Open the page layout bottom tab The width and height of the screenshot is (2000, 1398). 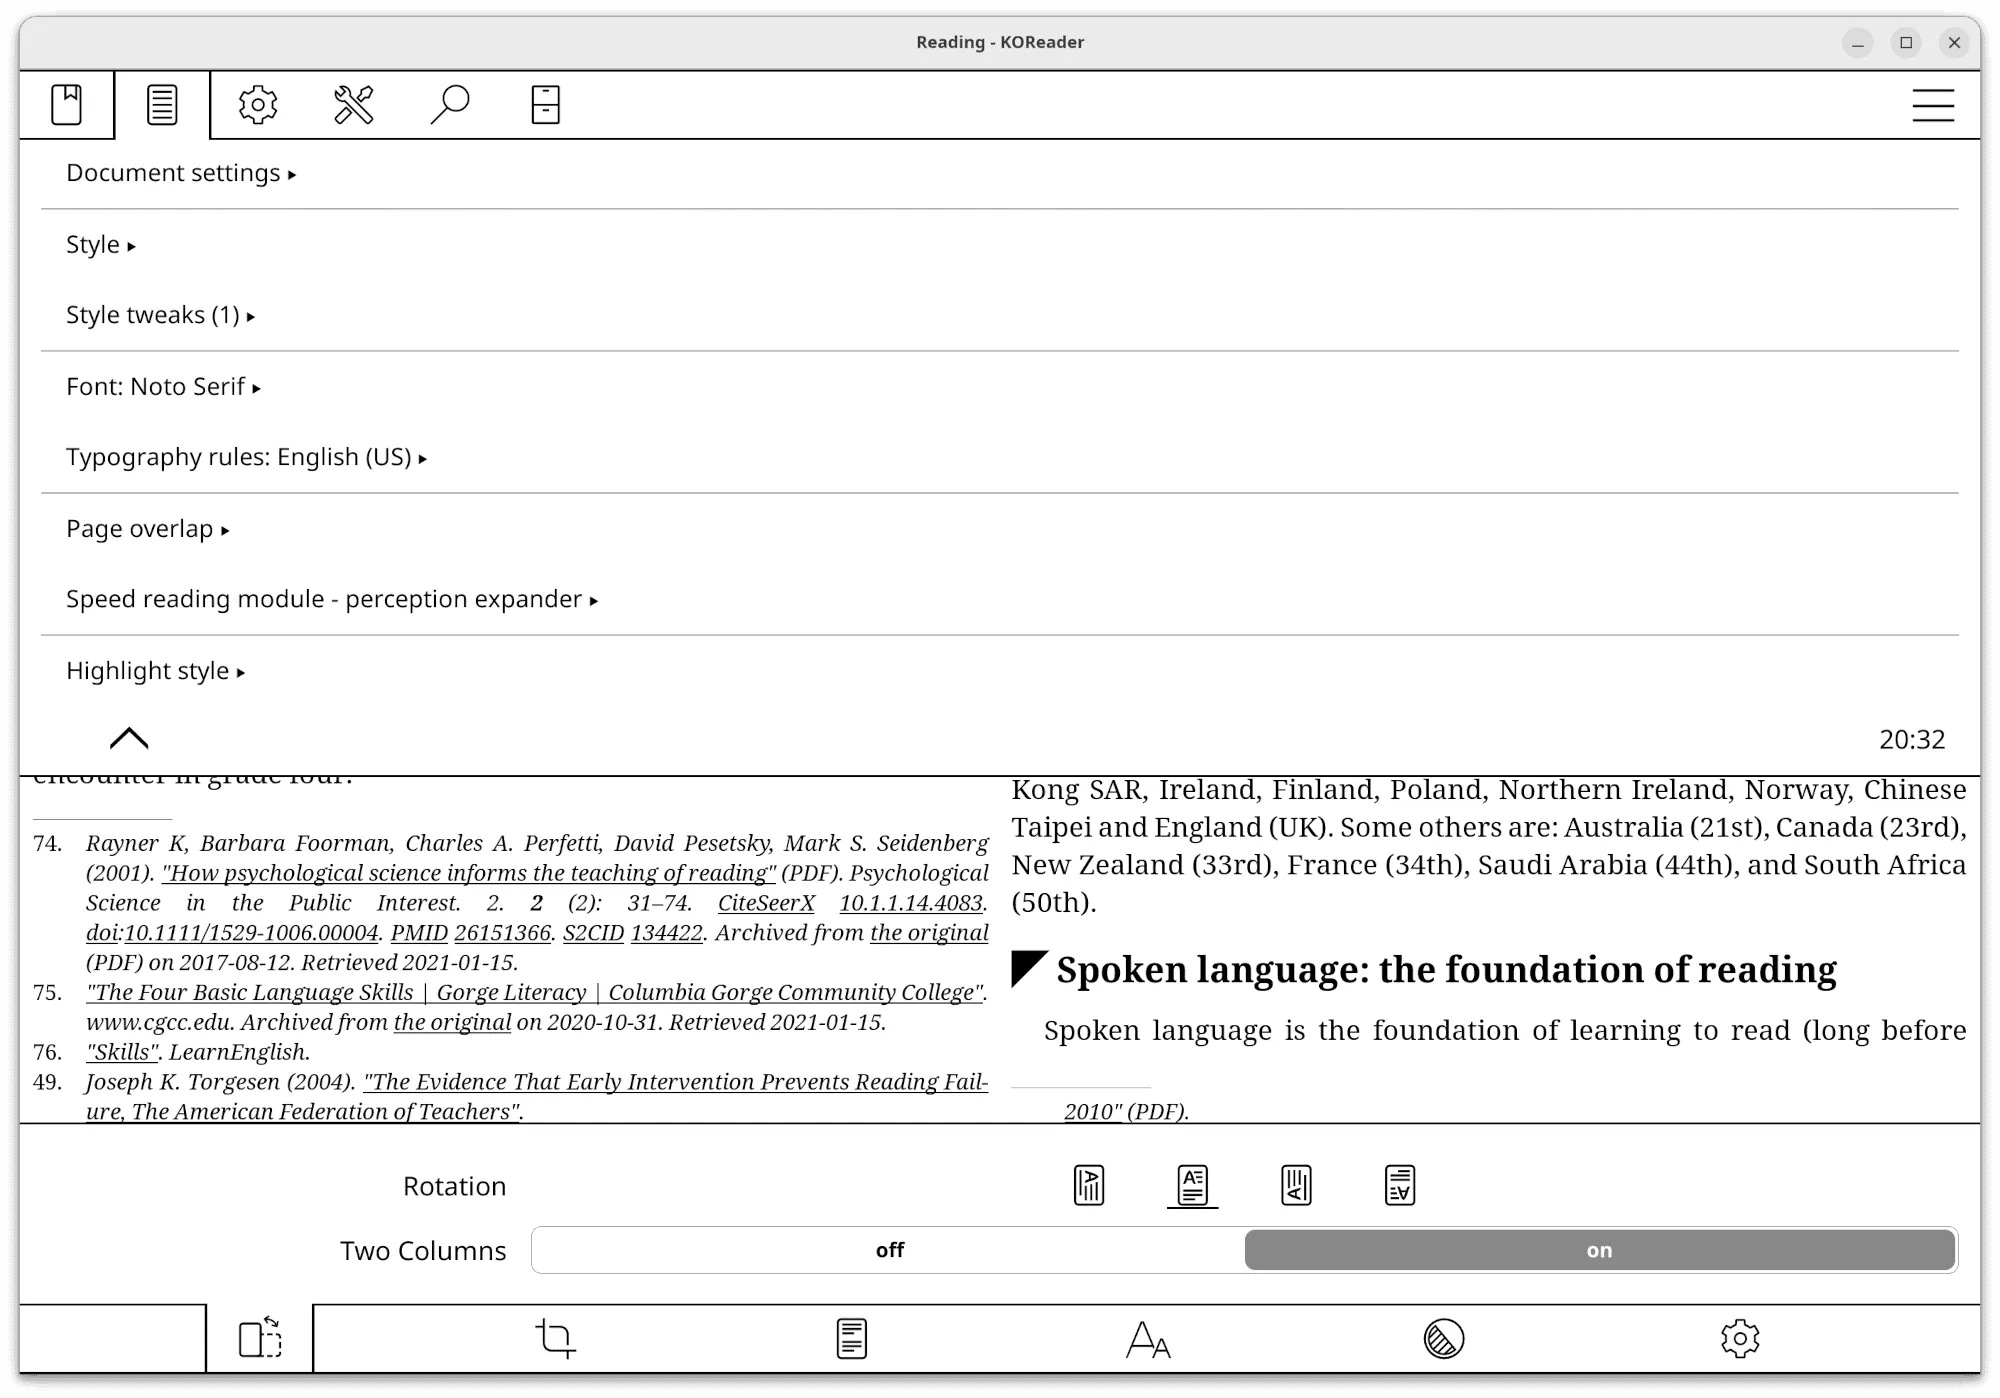[x=852, y=1338]
